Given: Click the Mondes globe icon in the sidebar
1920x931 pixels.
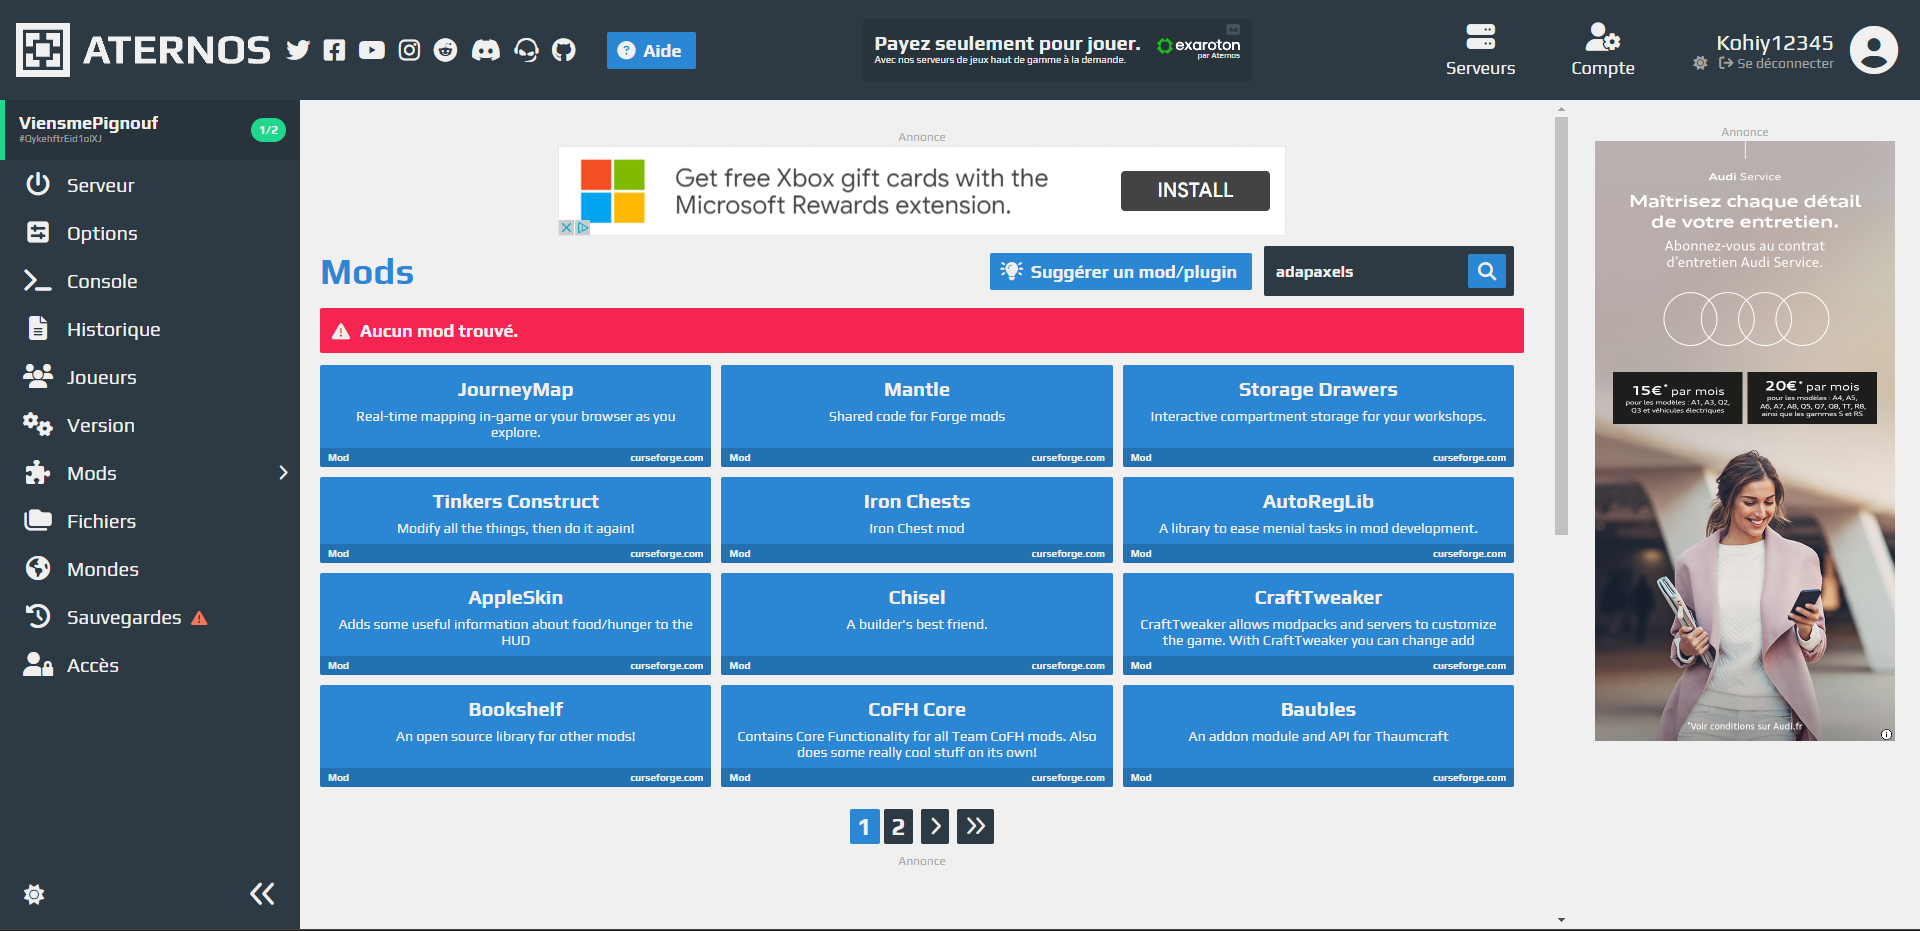Looking at the screenshot, I should coord(38,568).
